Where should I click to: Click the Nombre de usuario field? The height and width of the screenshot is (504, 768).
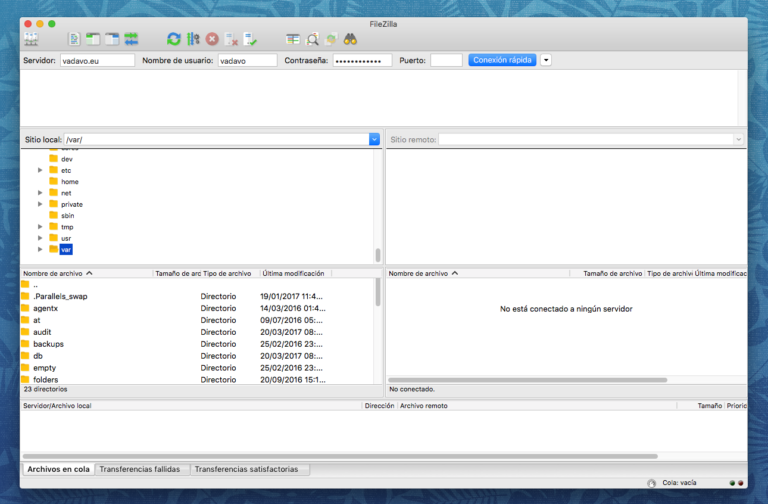click(247, 60)
